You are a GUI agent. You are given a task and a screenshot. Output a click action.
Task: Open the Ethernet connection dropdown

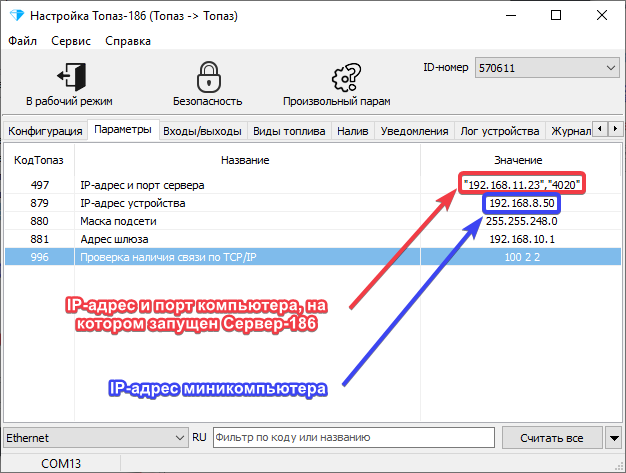95,438
